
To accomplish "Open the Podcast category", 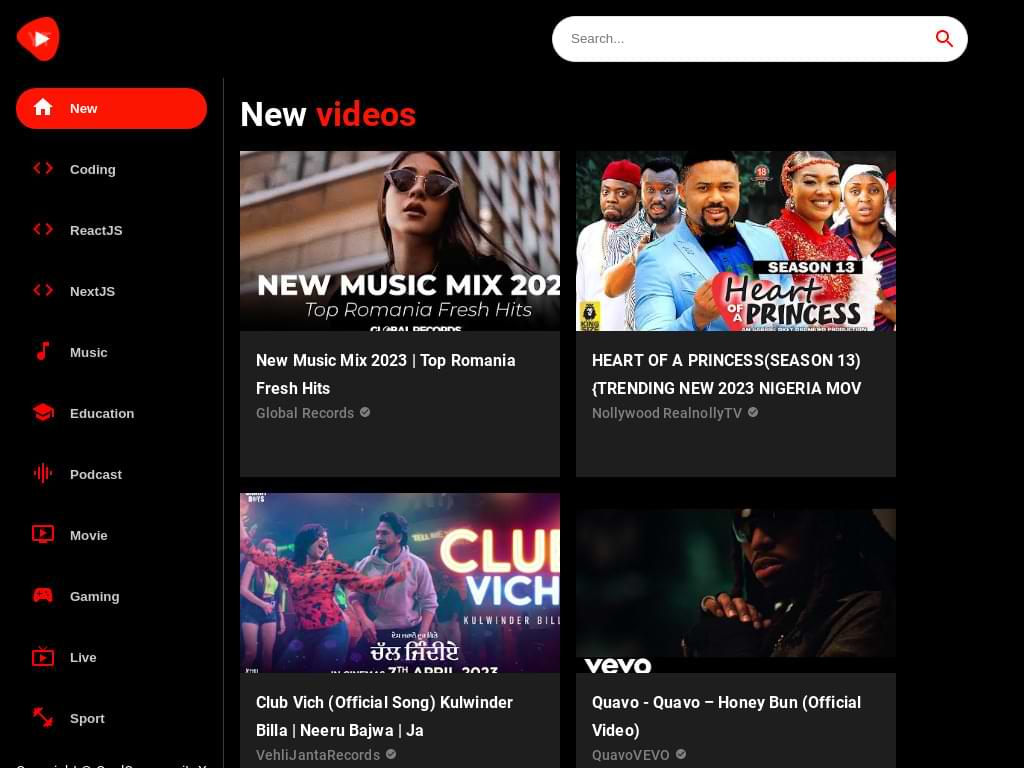I will click(112, 474).
